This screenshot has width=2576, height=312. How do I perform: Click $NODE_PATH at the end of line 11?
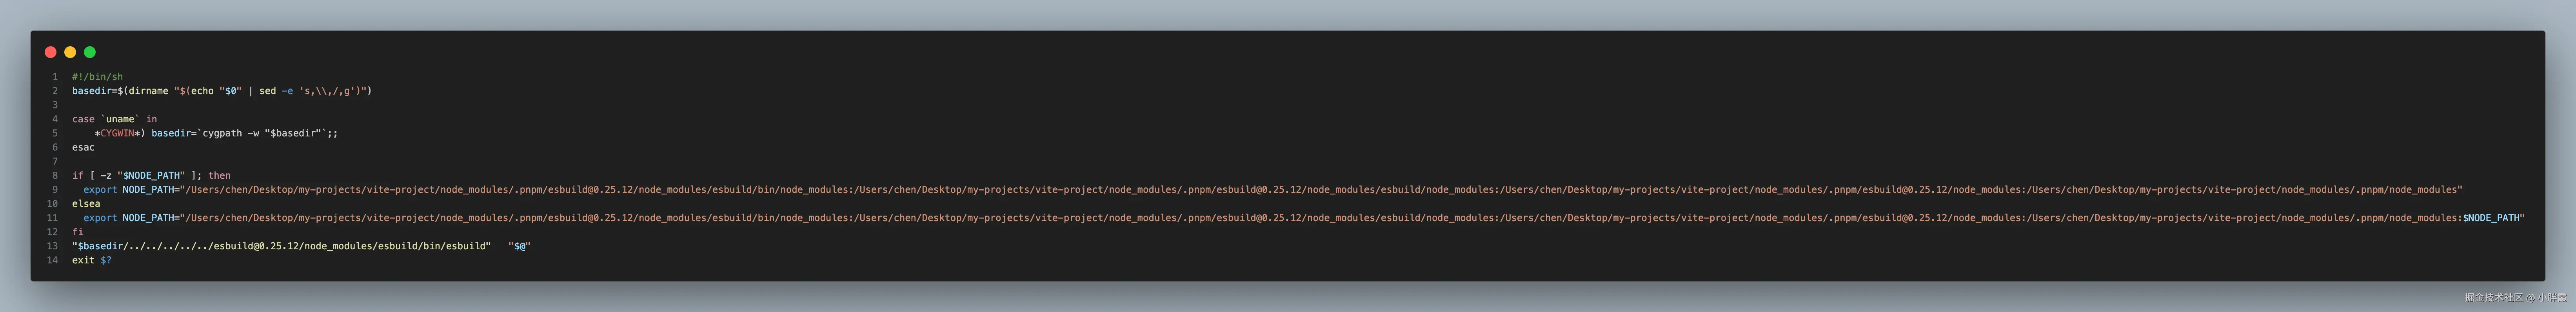pos(2491,217)
